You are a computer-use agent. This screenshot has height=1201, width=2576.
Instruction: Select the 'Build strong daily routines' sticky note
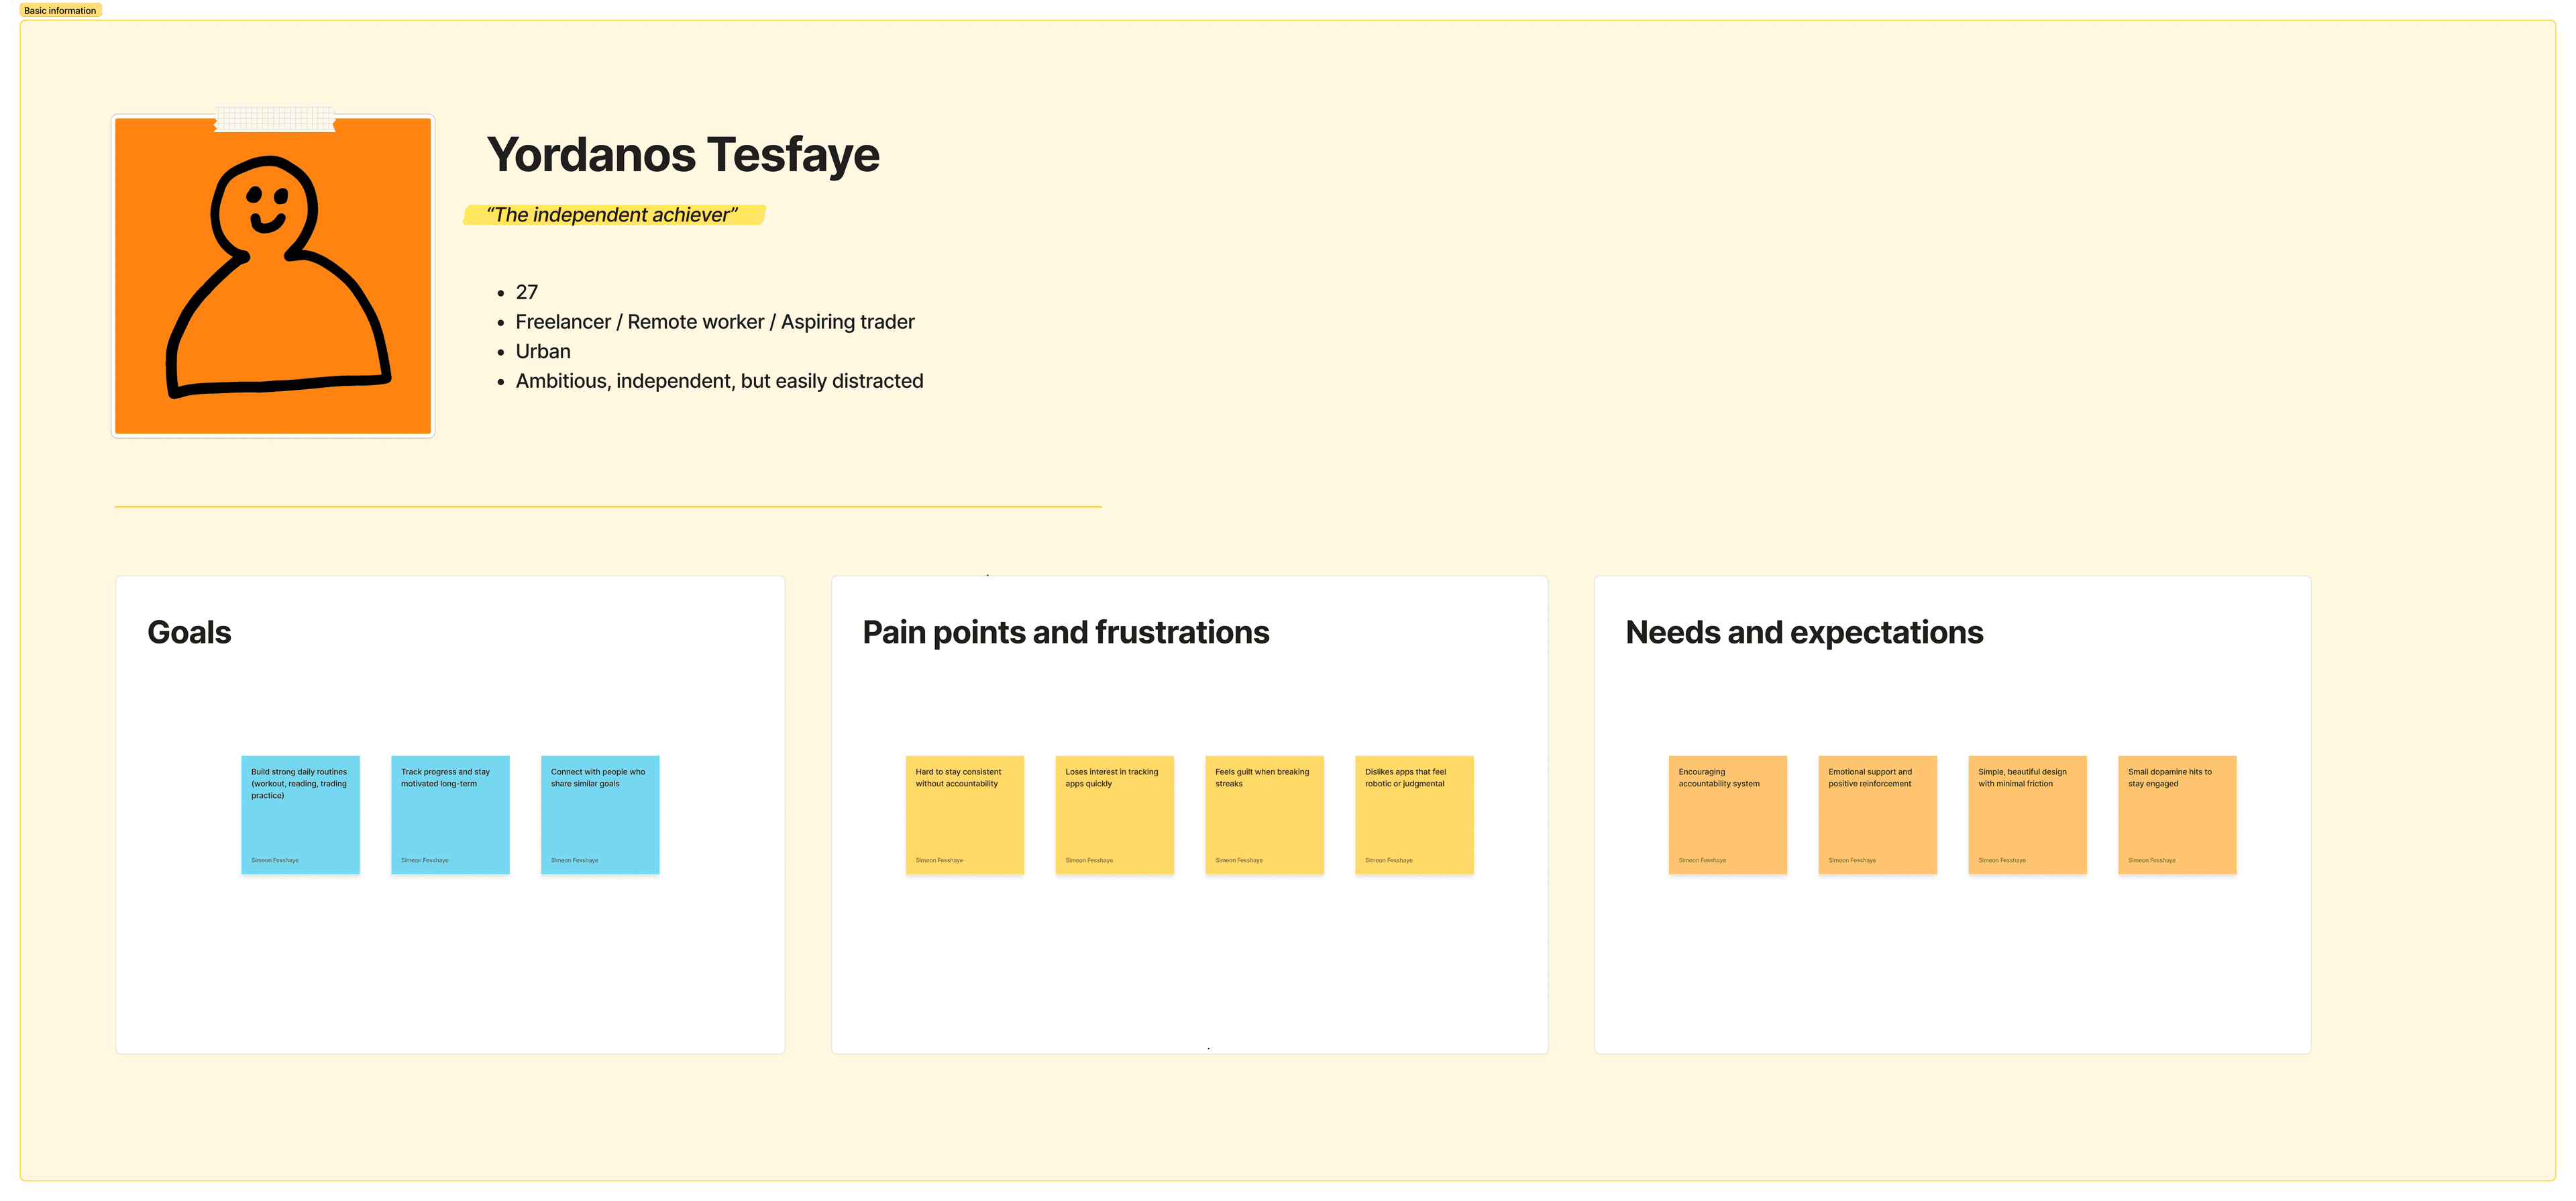pos(300,814)
